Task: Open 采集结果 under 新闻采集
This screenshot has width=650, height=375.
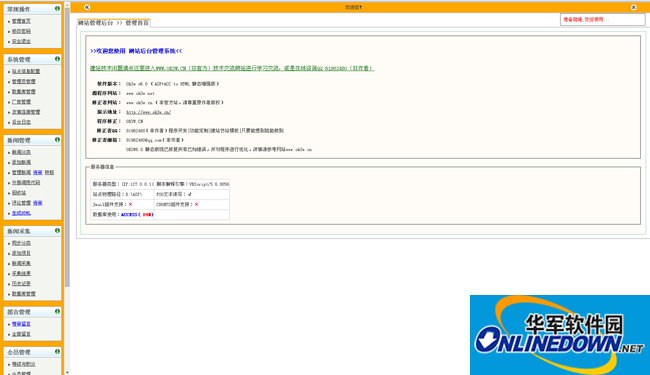Action: click(21, 273)
